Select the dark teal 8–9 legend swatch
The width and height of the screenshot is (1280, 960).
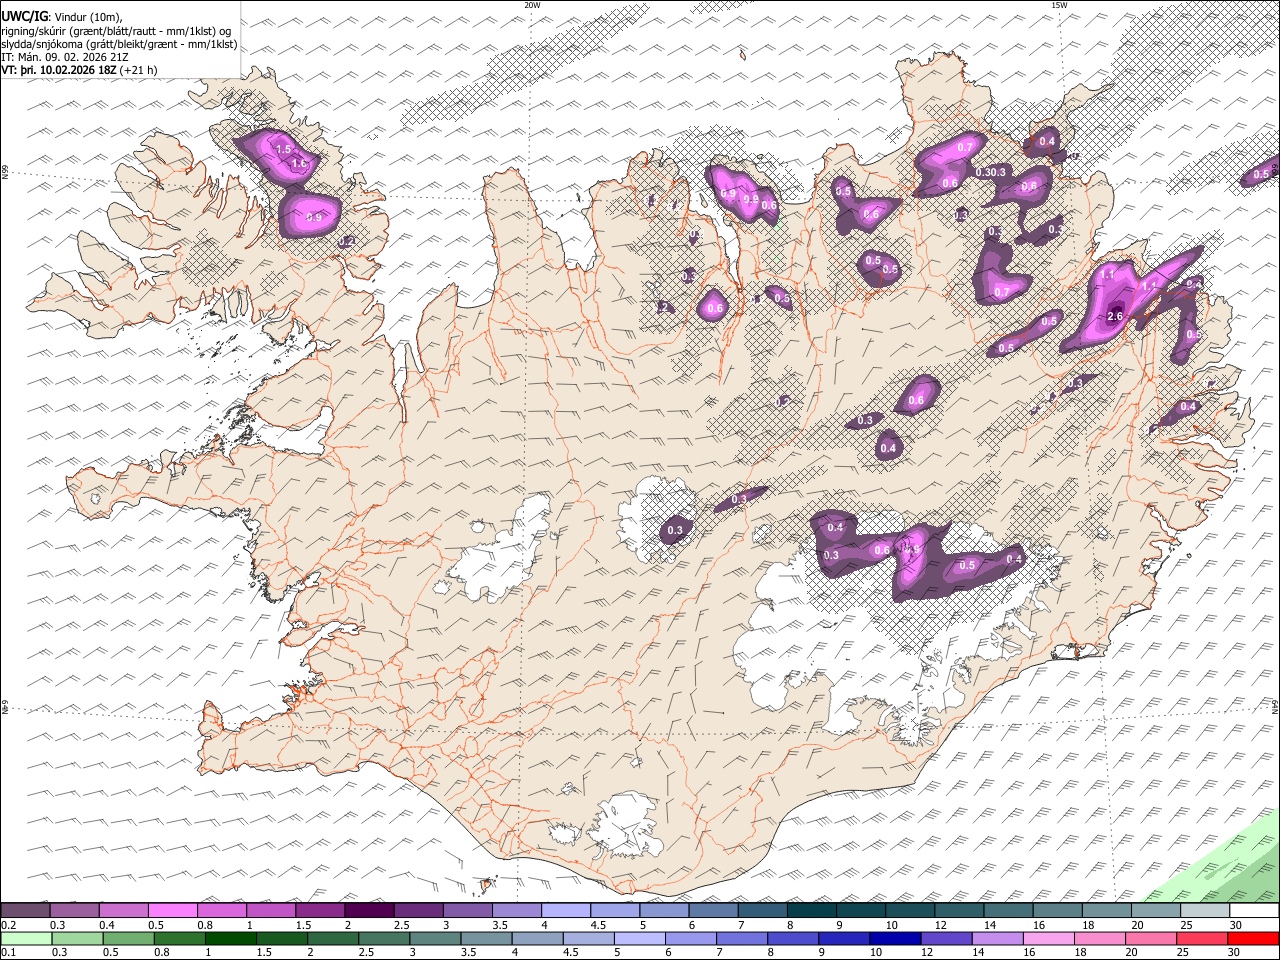(x=812, y=910)
